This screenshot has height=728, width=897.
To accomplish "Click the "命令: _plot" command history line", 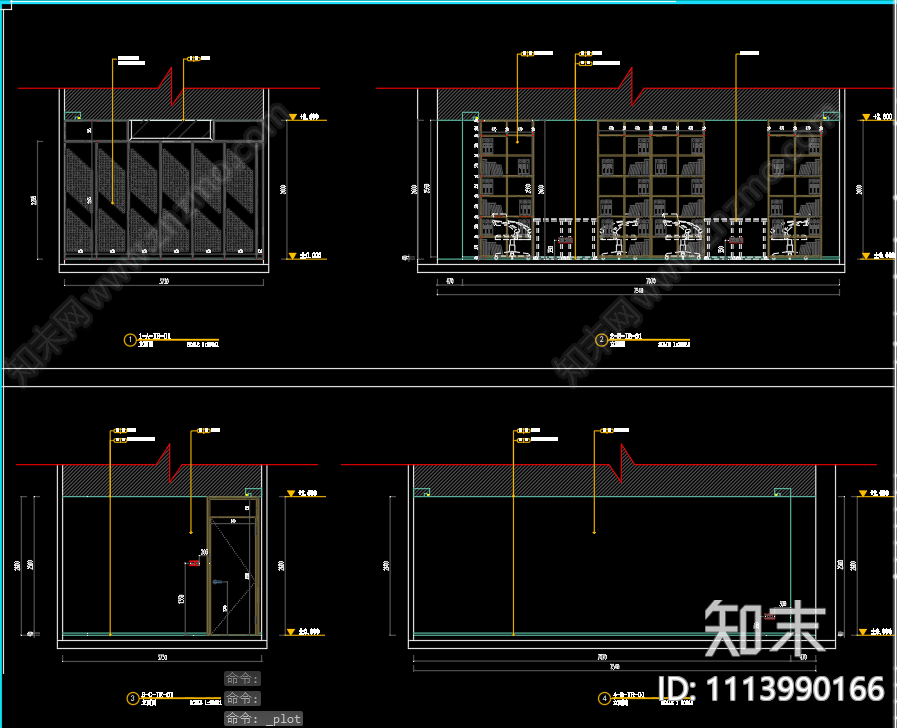I will pos(263,719).
